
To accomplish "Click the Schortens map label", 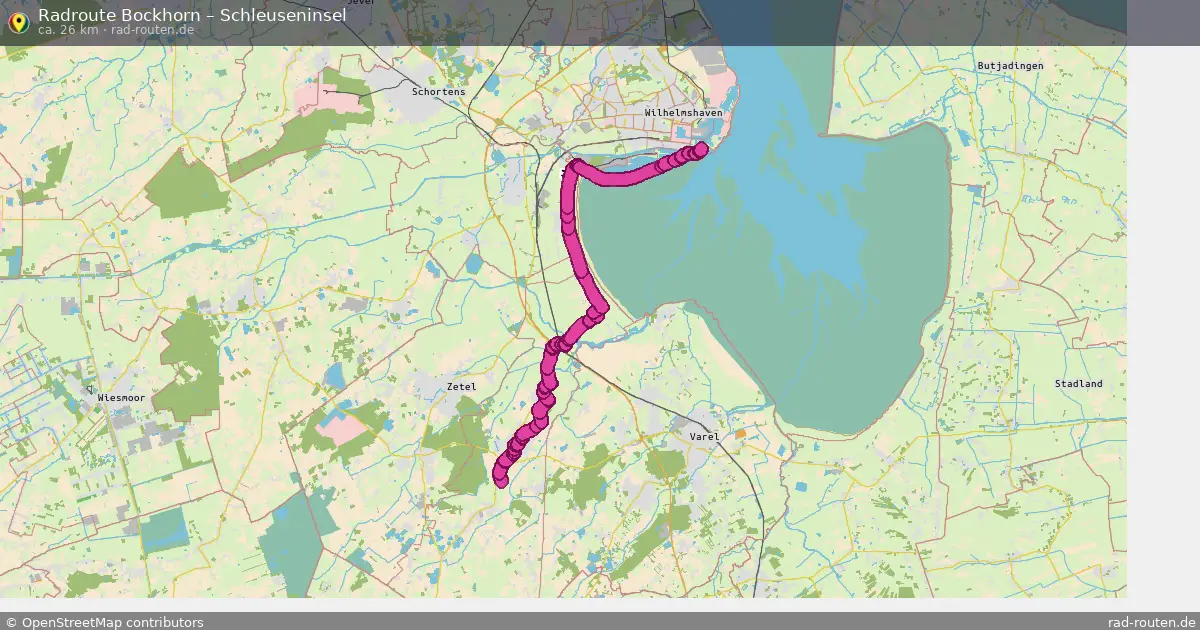I will [x=439, y=91].
